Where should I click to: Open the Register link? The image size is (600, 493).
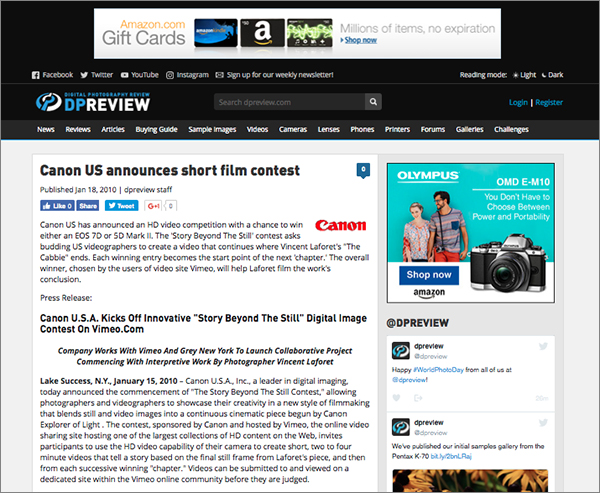tap(549, 103)
